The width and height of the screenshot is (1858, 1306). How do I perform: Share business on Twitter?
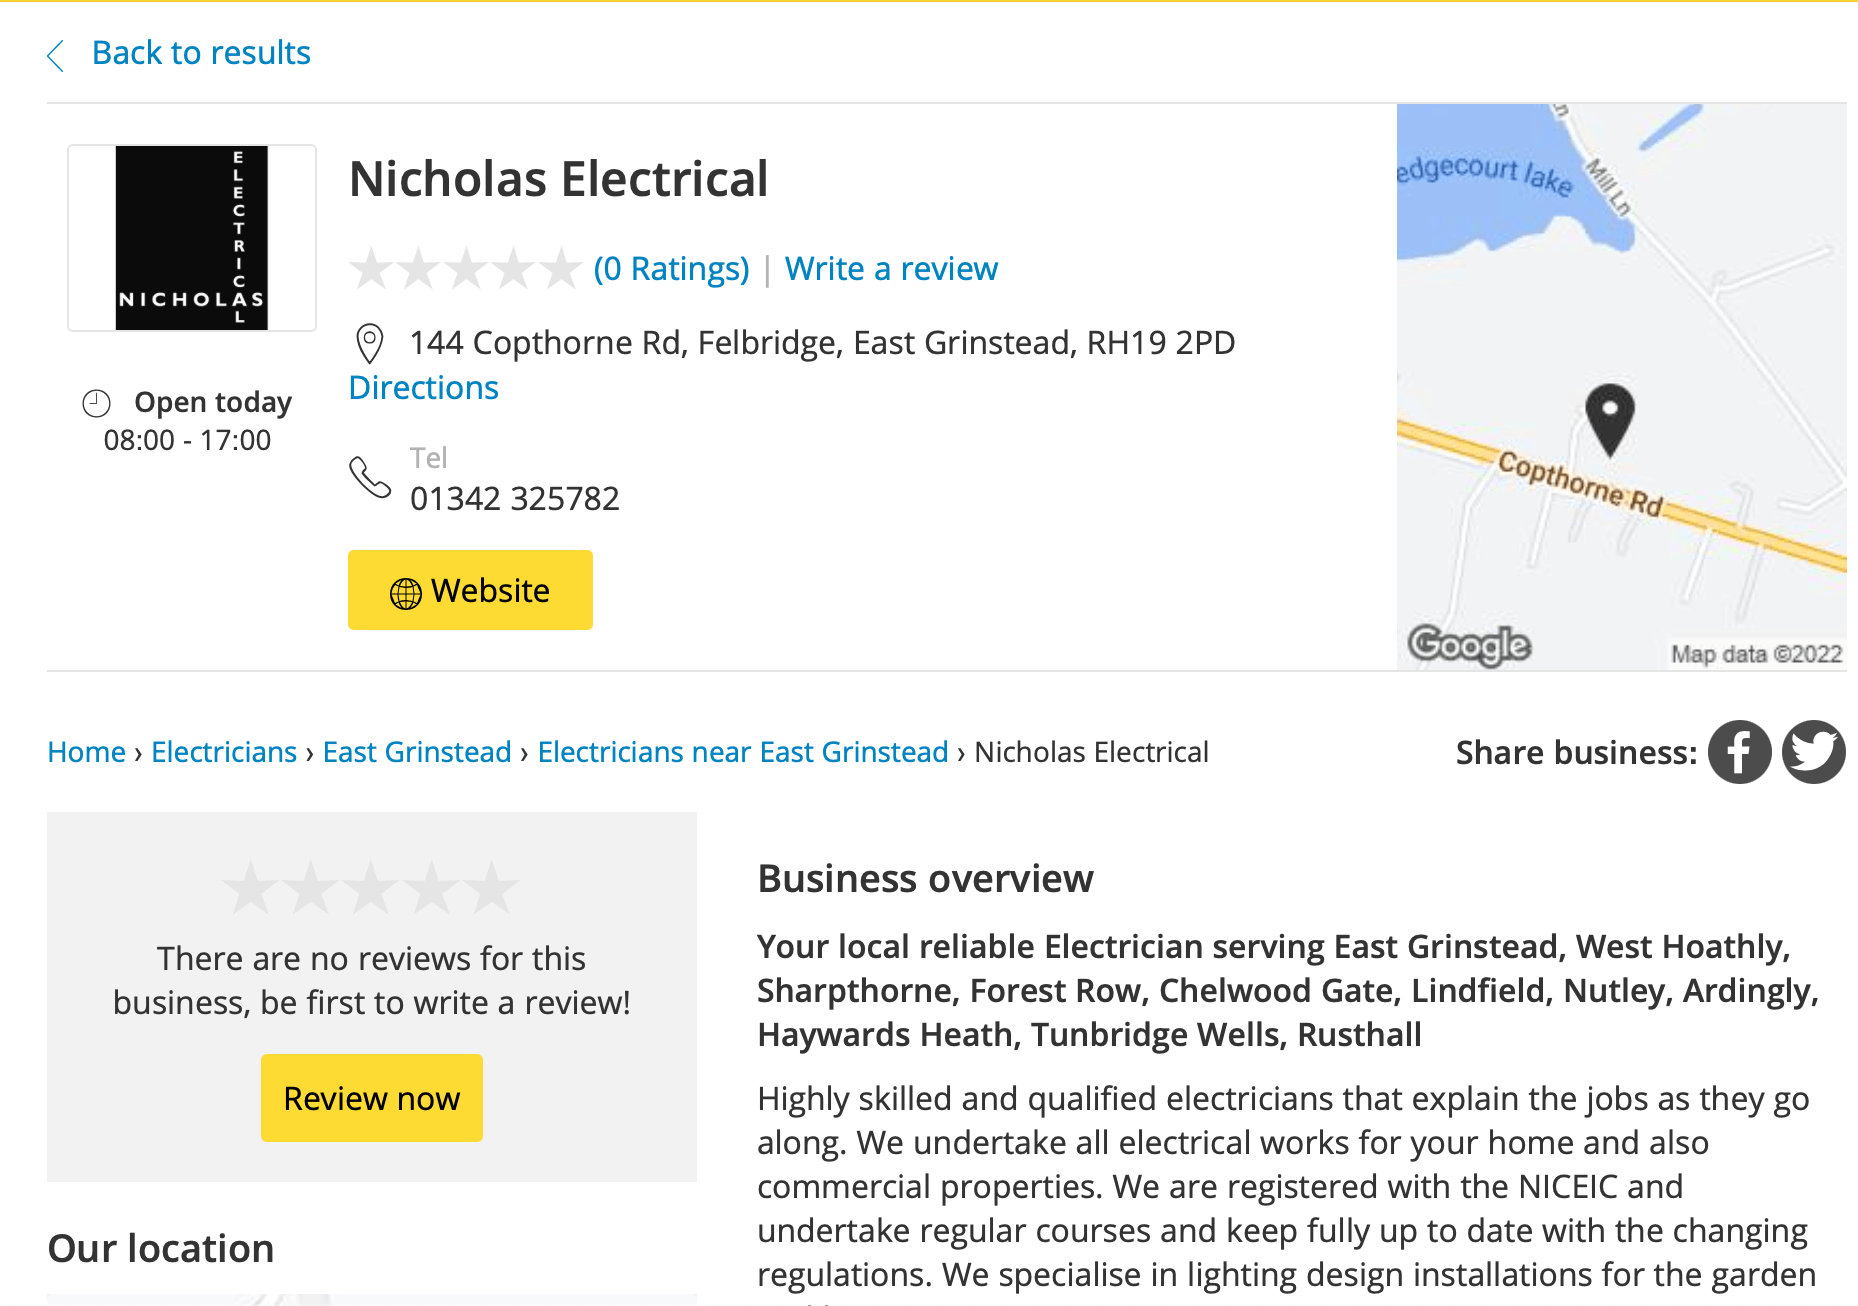coord(1813,752)
